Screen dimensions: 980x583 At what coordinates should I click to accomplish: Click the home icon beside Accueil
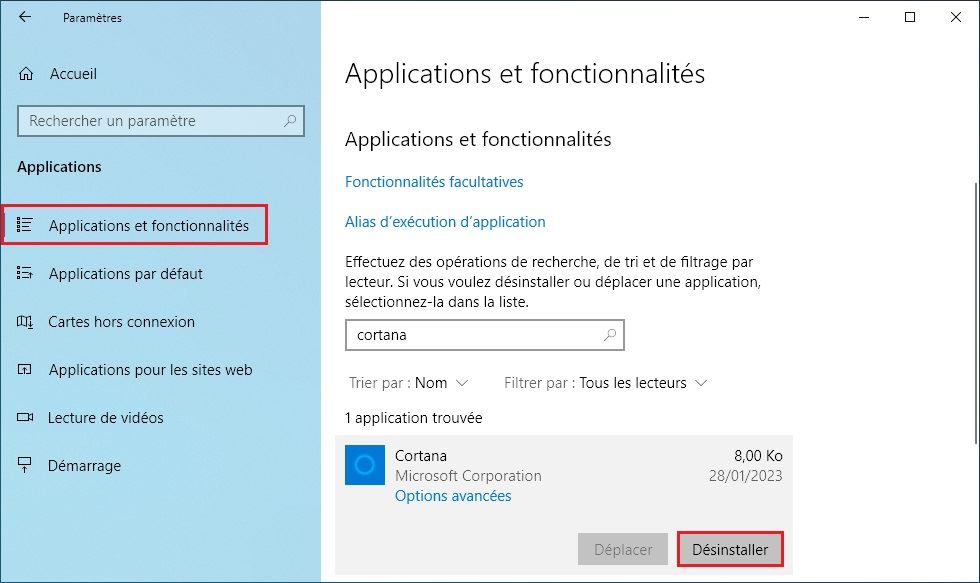click(x=24, y=74)
